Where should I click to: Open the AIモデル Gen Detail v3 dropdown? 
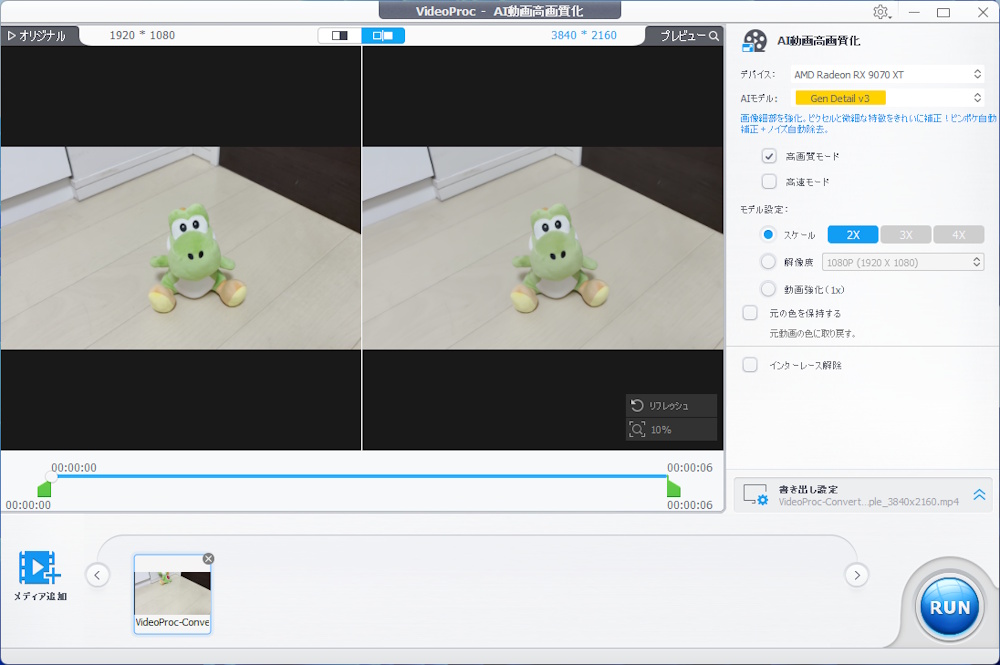coord(887,98)
